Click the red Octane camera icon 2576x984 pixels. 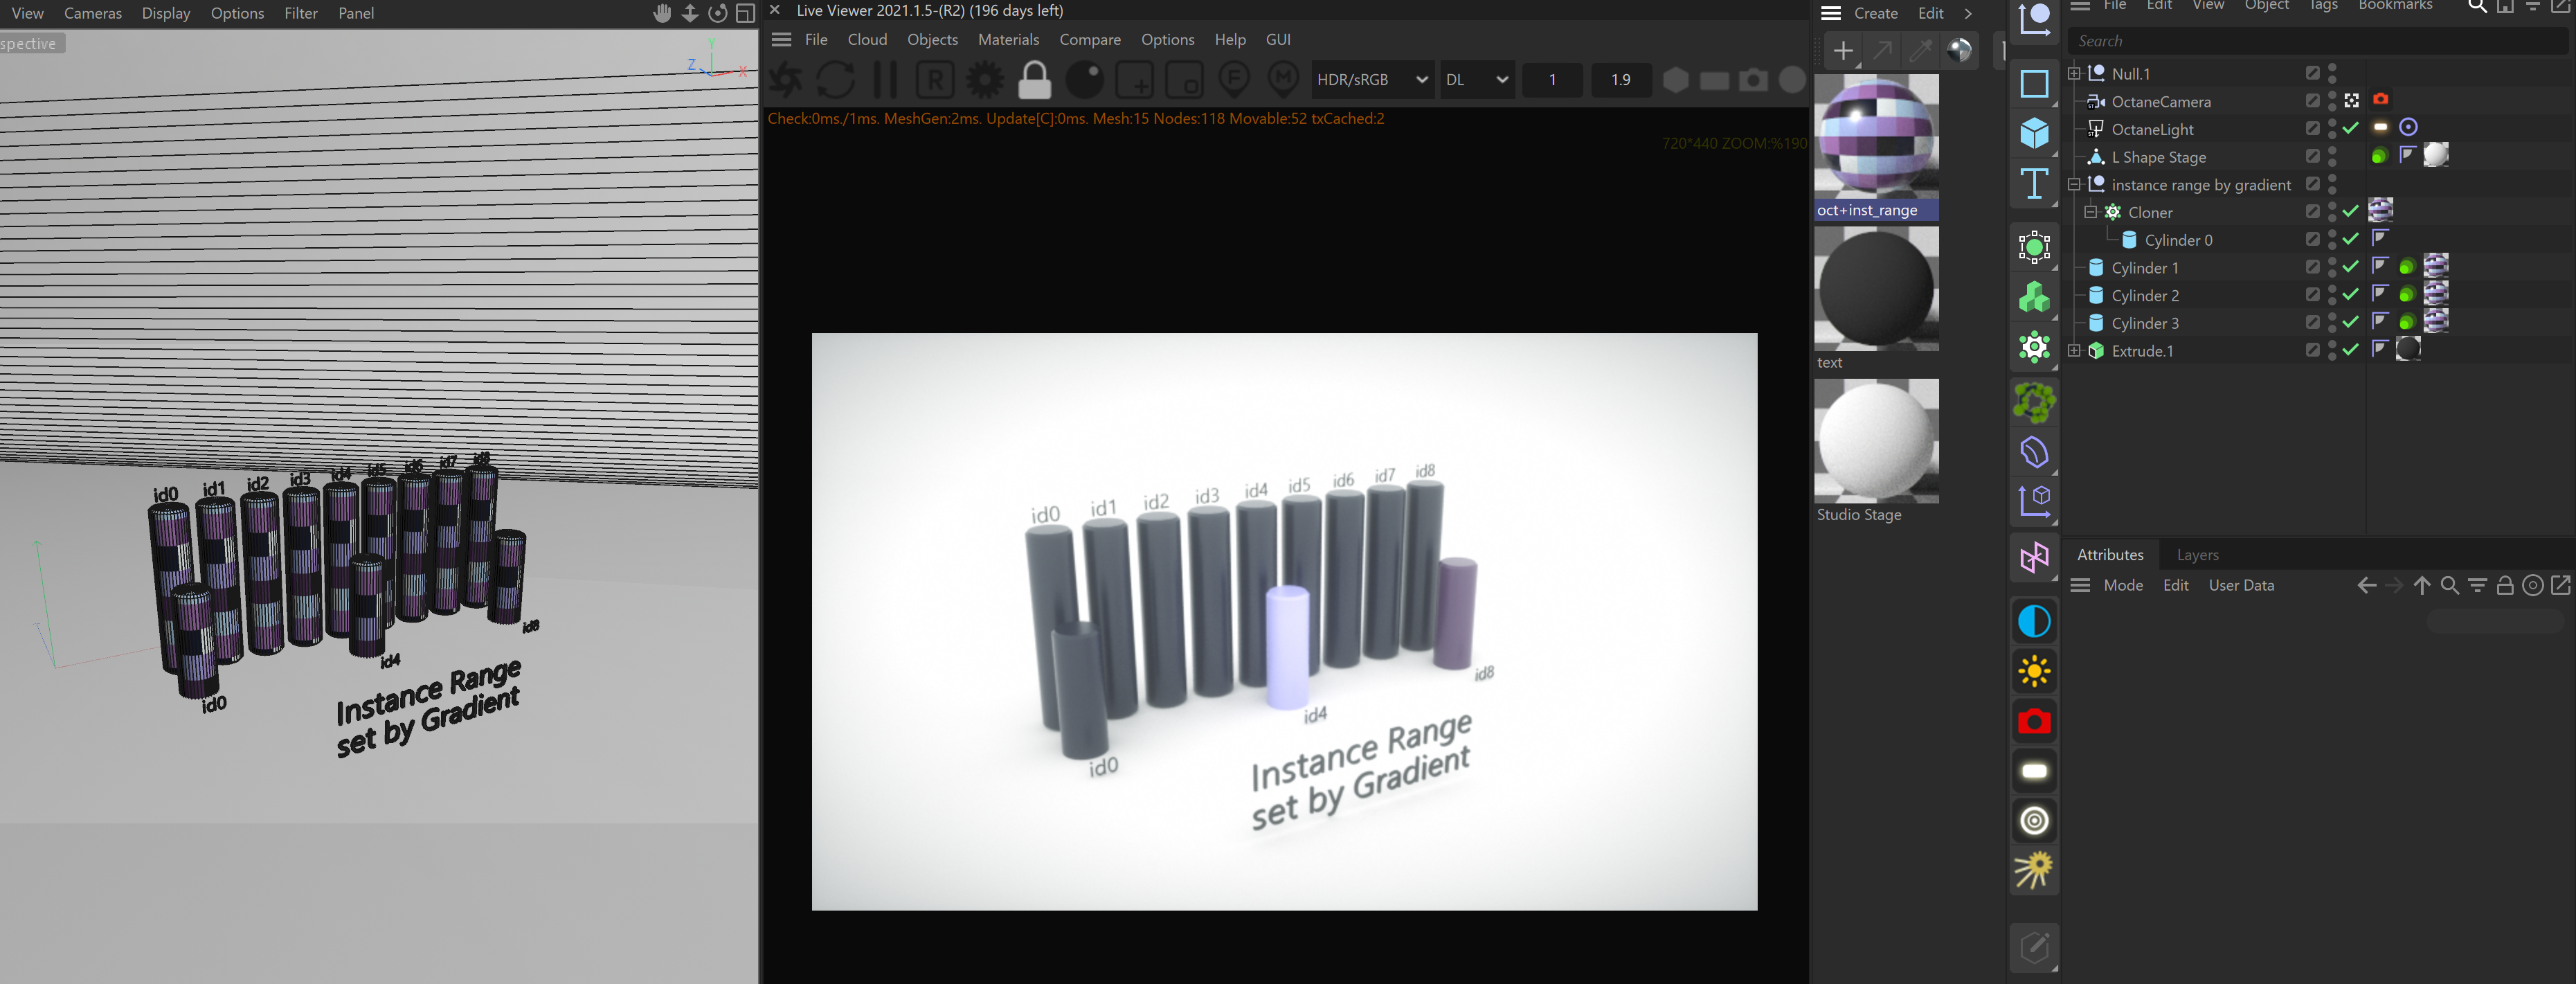(x=2034, y=721)
